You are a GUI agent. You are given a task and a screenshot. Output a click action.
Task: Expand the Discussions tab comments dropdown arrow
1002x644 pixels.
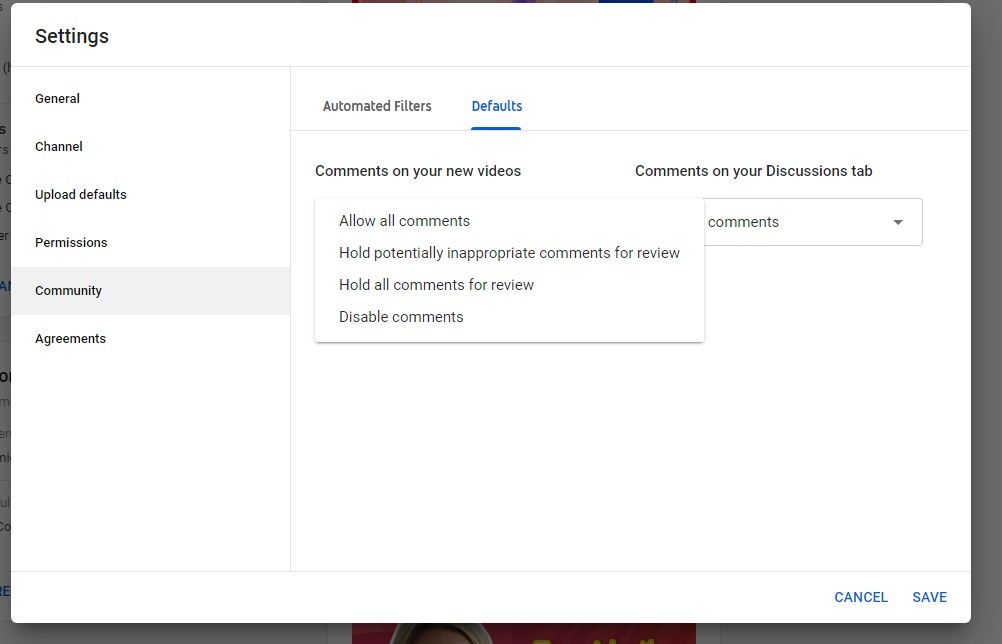click(x=898, y=222)
